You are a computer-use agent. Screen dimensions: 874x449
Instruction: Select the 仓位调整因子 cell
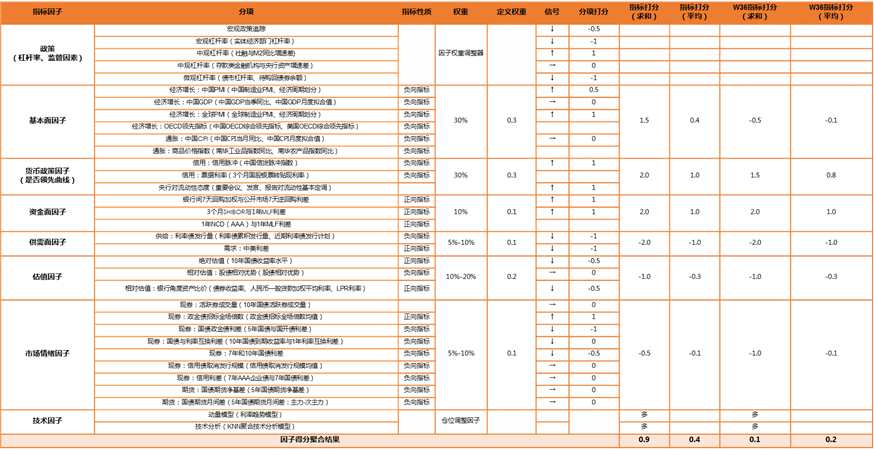460,421
